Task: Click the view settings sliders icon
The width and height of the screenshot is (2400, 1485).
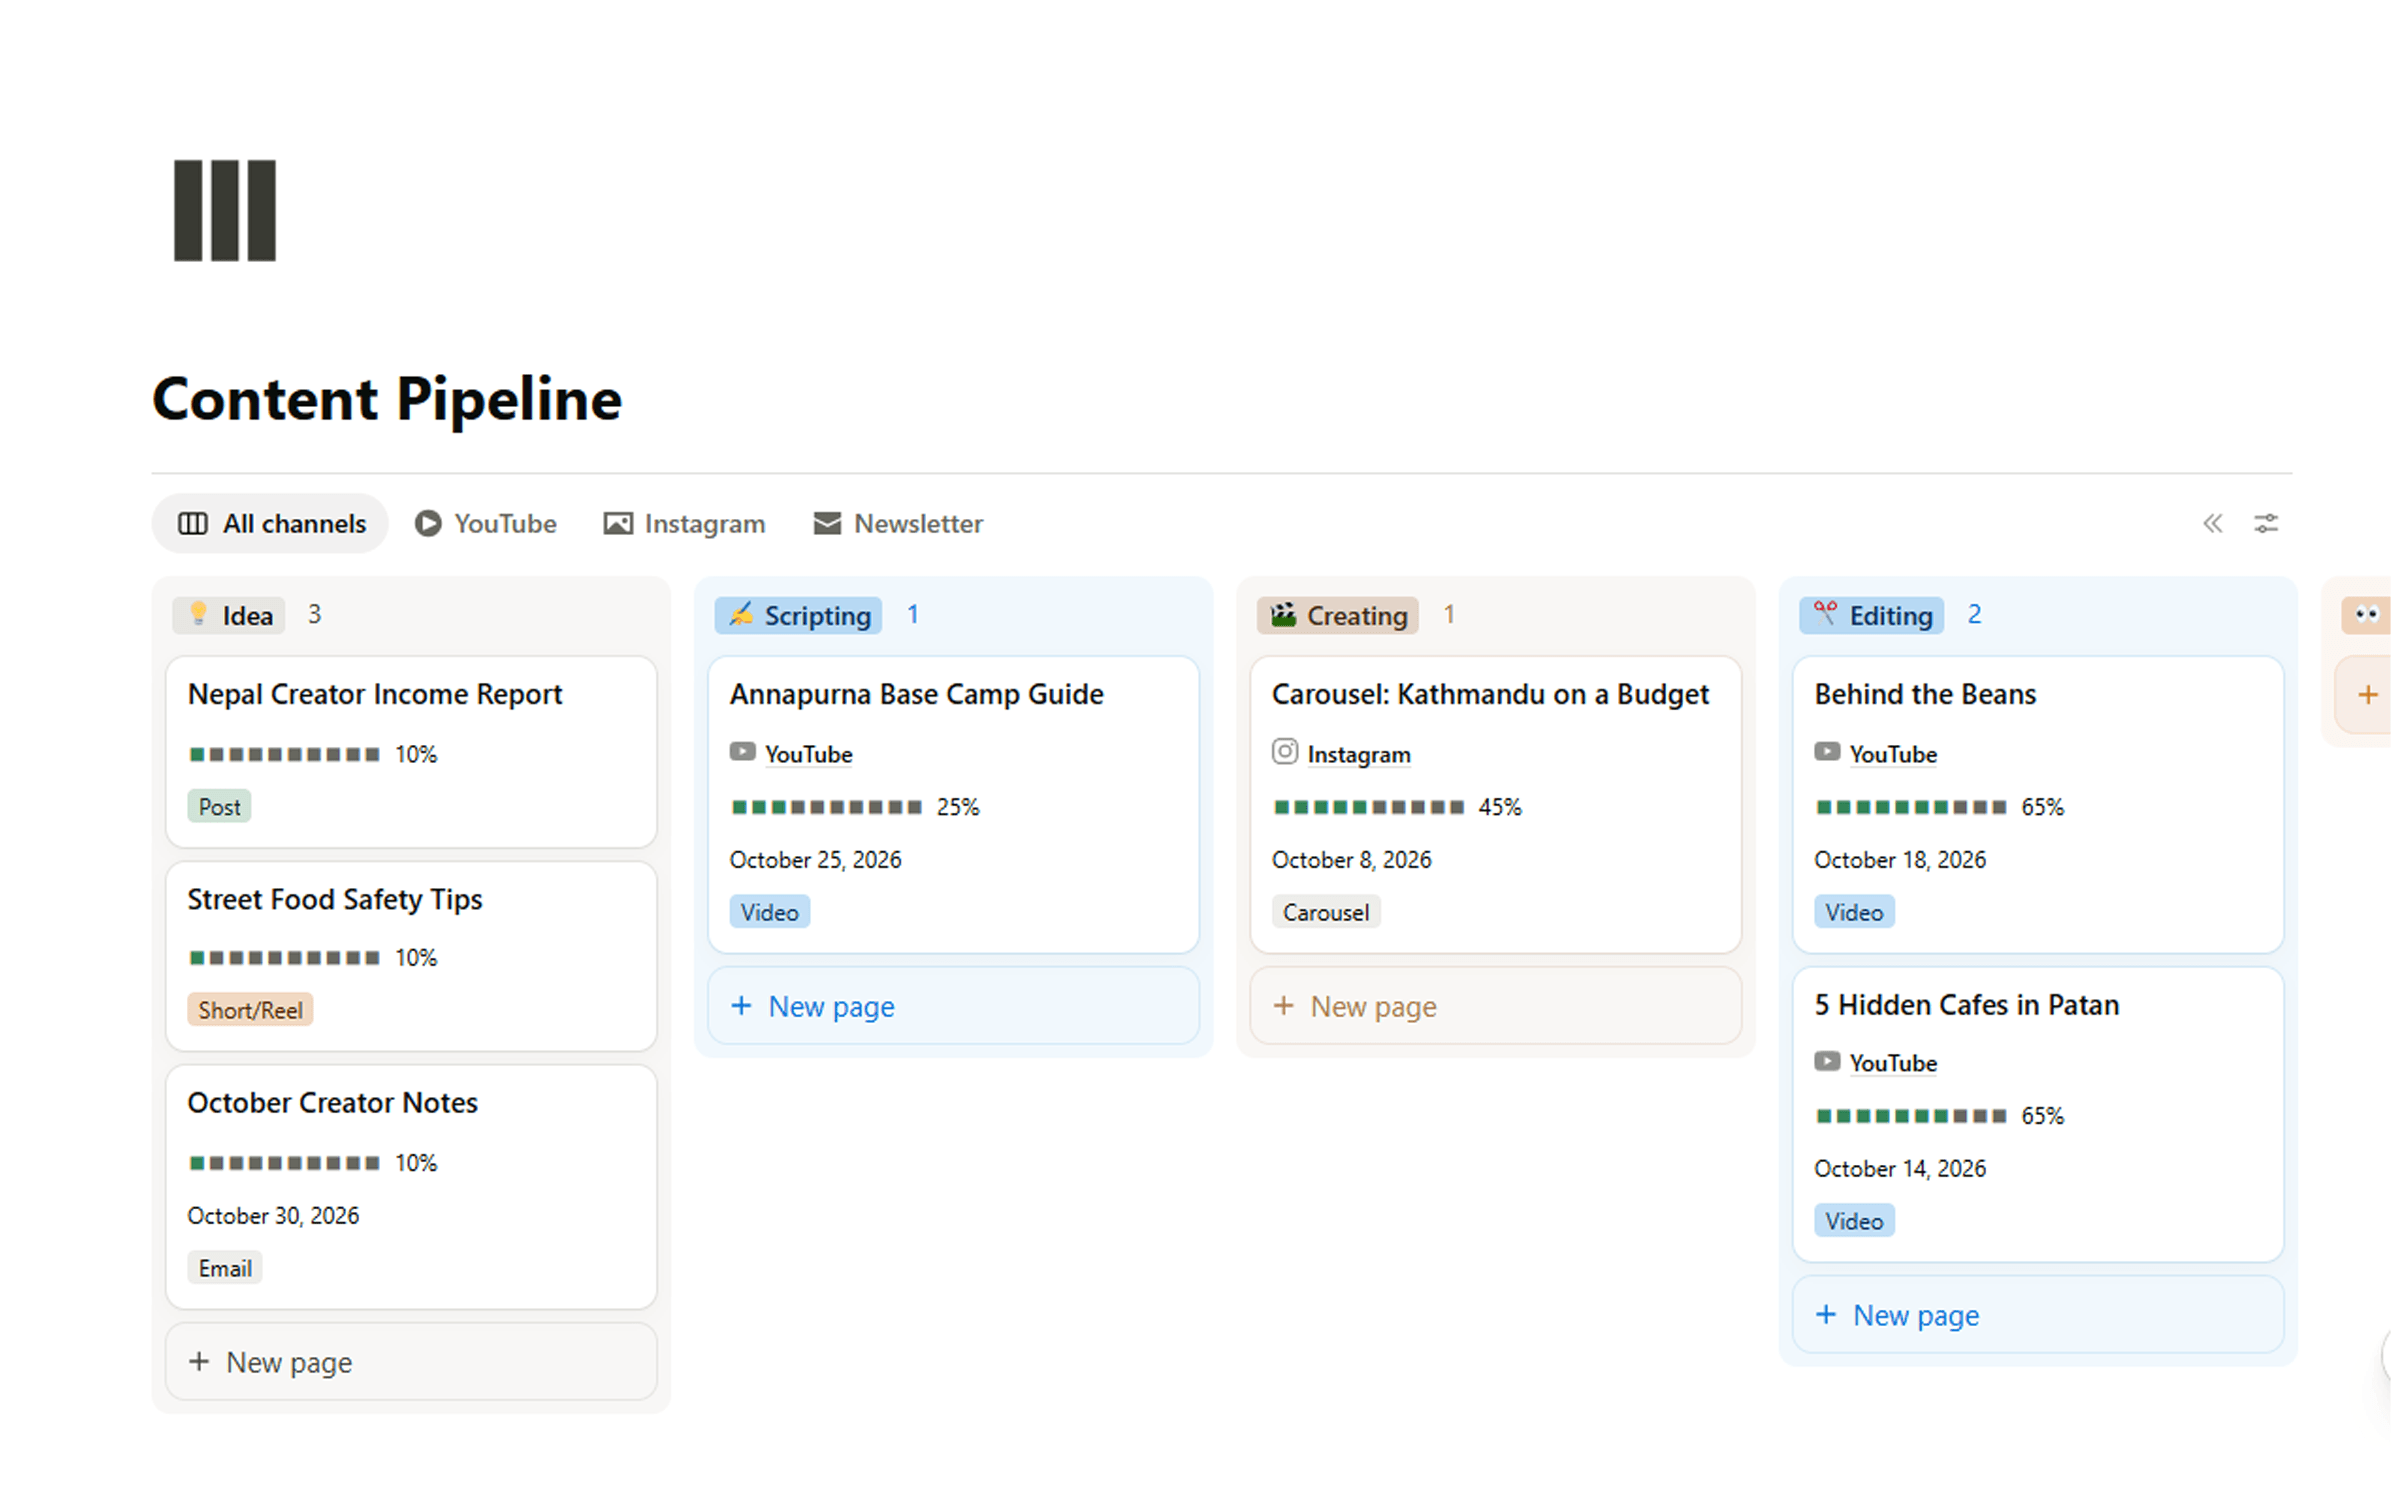Action: coord(2266,523)
